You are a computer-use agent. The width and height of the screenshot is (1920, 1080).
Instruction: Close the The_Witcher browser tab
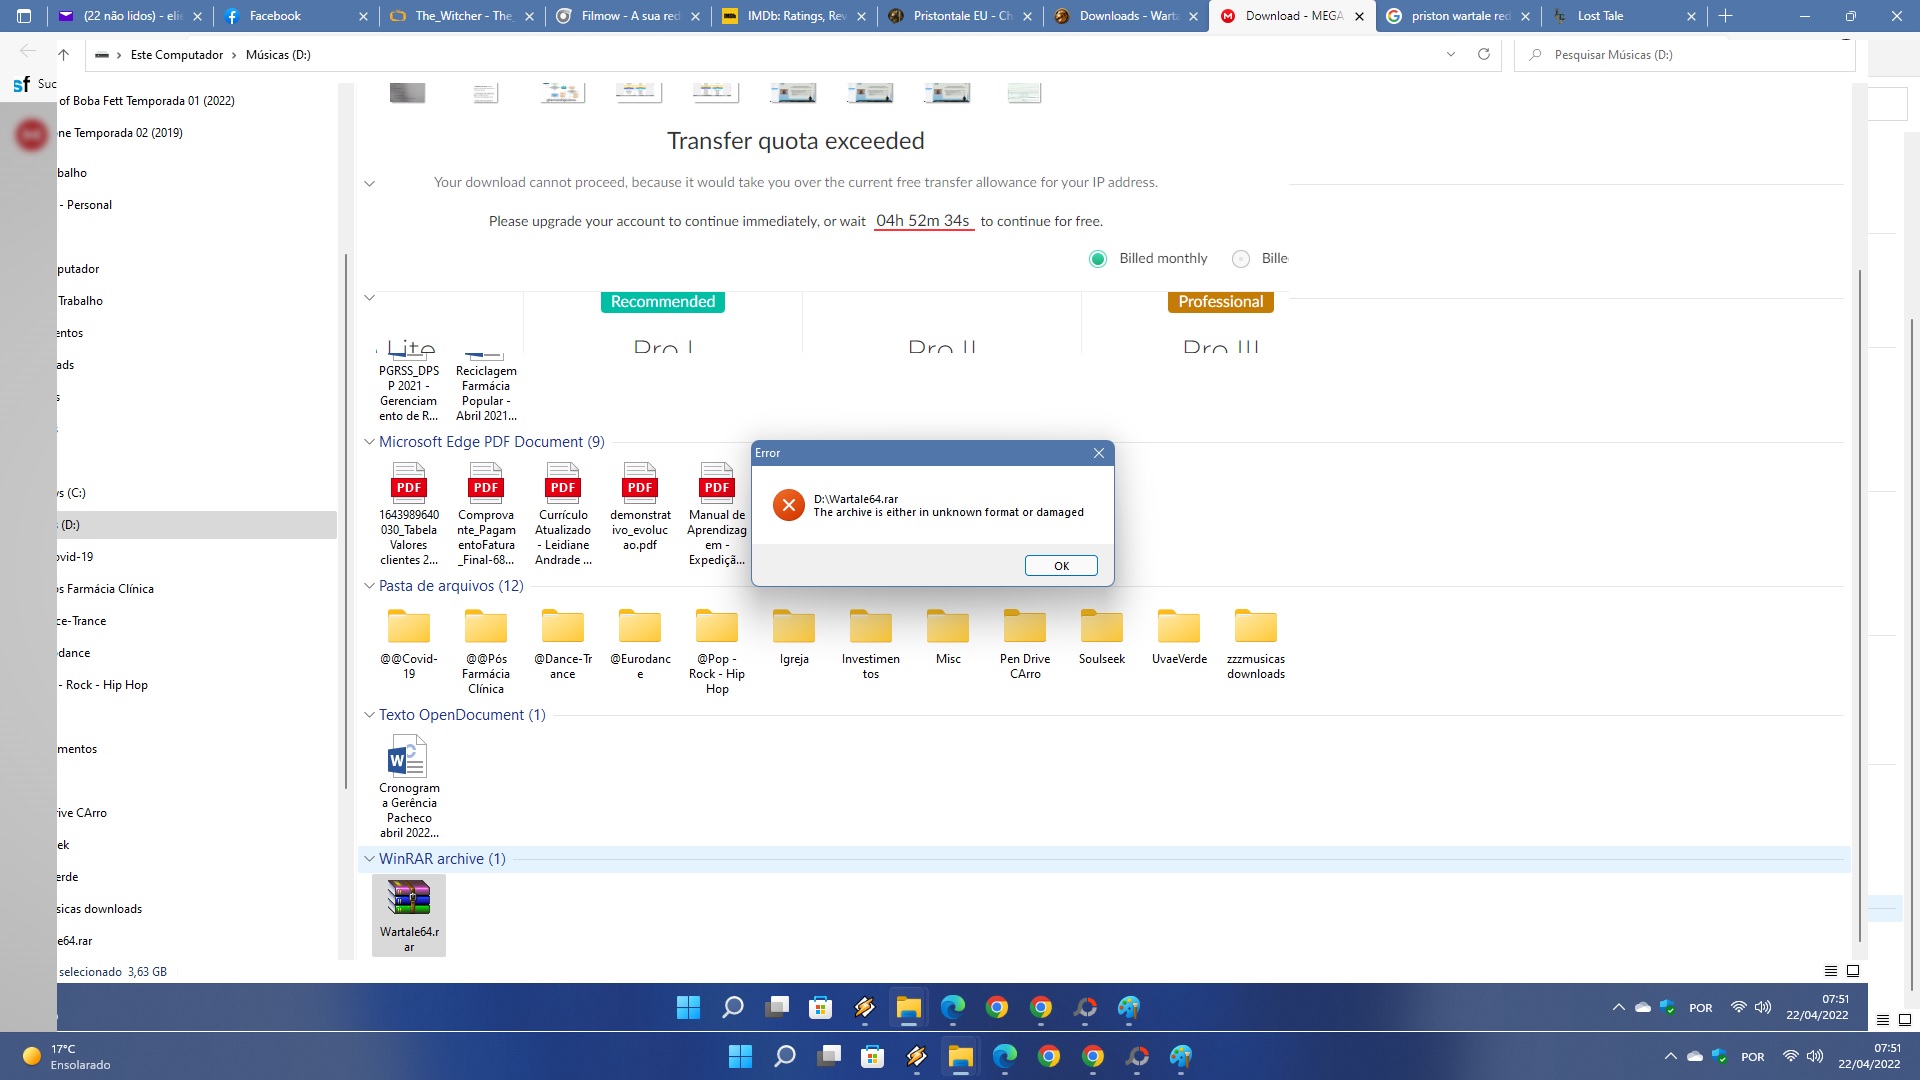point(529,16)
